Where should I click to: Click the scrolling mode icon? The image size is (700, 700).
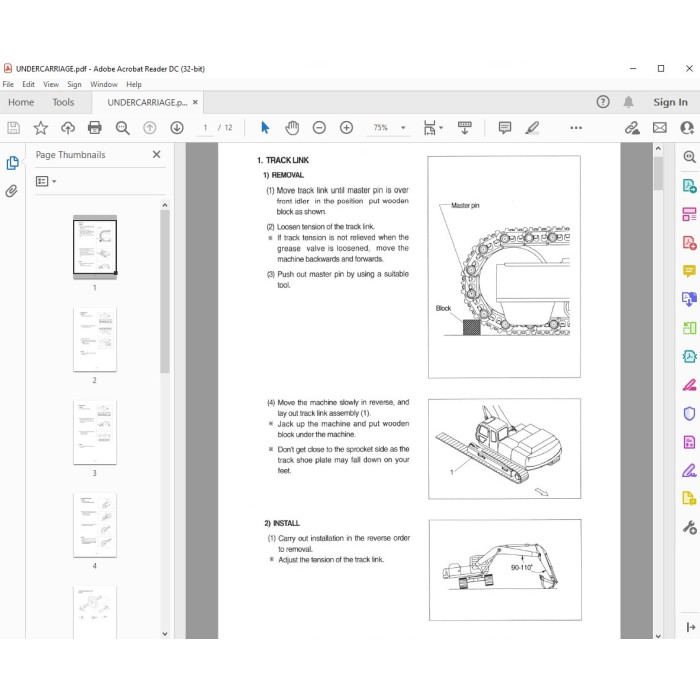point(465,128)
